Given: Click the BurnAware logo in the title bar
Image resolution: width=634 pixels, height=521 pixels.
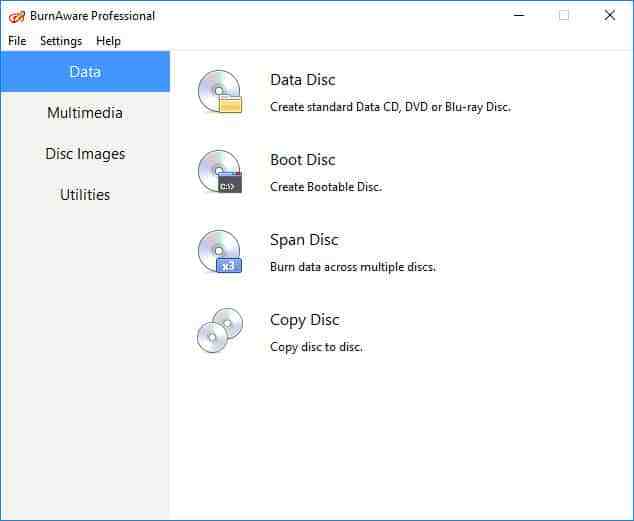Looking at the screenshot, I should [17, 17].
